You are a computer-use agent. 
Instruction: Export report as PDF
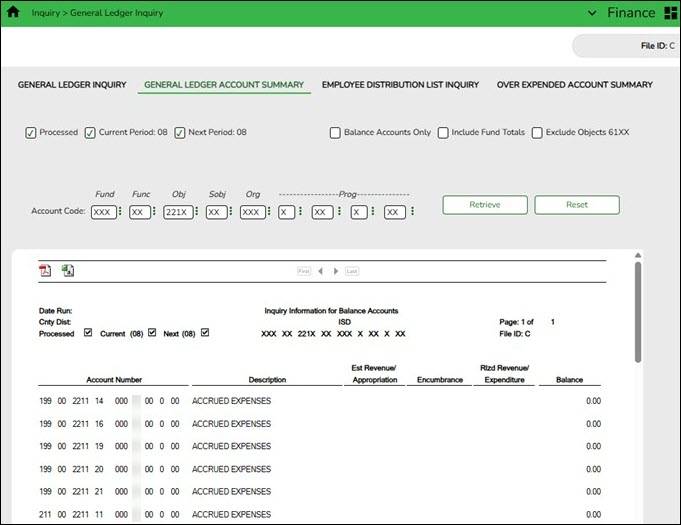[x=45, y=271]
